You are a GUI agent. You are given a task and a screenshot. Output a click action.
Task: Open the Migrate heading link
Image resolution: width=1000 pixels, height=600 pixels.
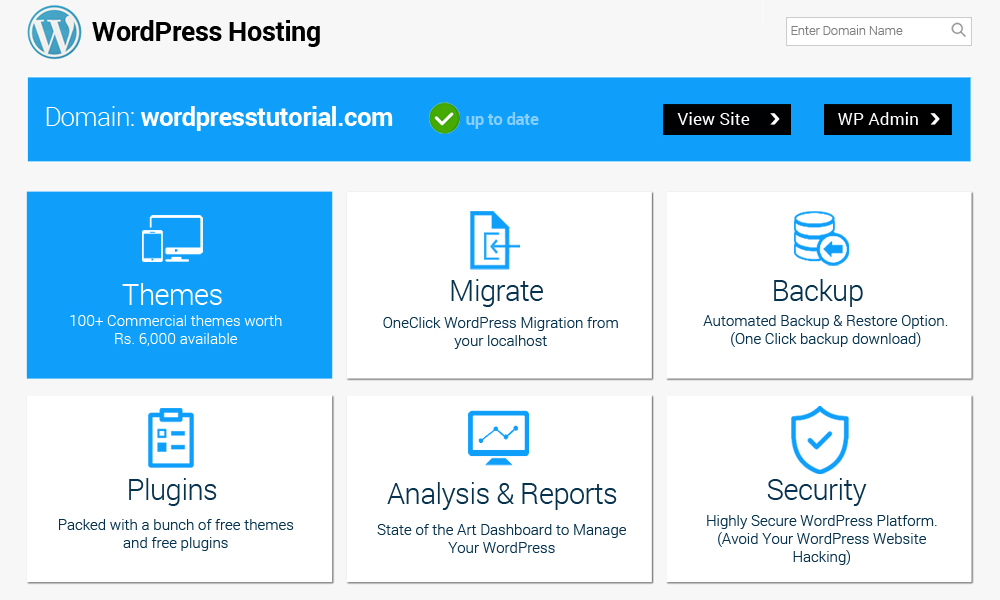coord(497,291)
